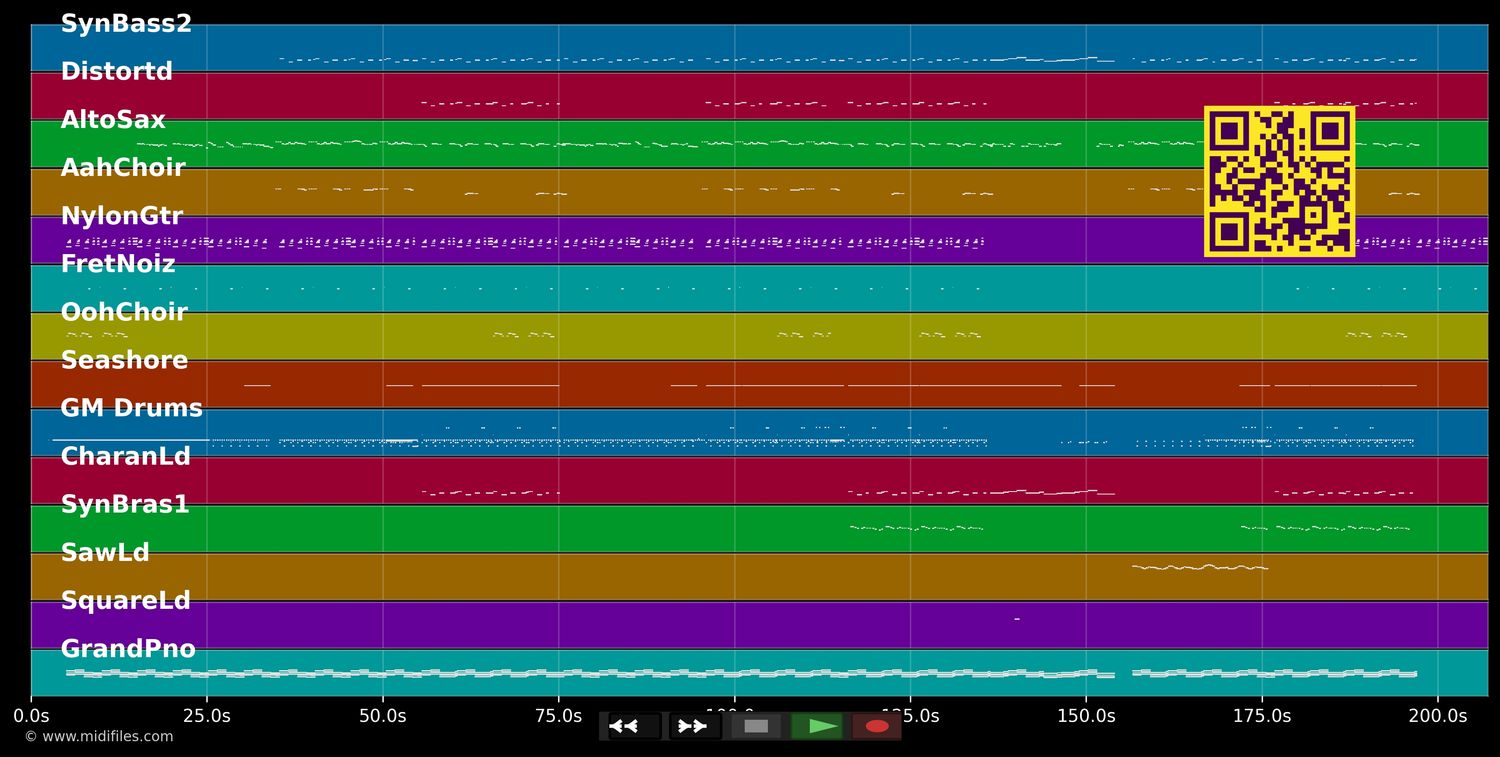Select the SquareLd track label

125,601
